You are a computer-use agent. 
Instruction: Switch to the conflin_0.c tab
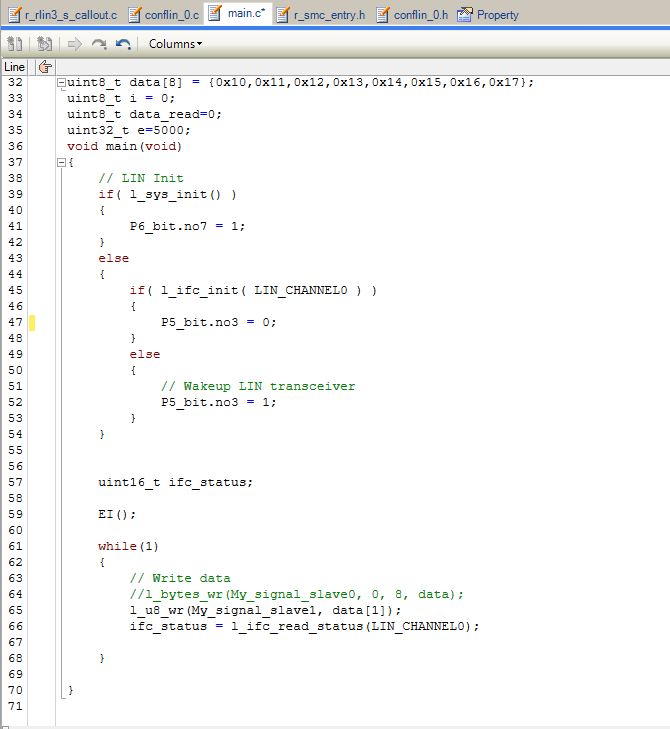tap(164, 15)
